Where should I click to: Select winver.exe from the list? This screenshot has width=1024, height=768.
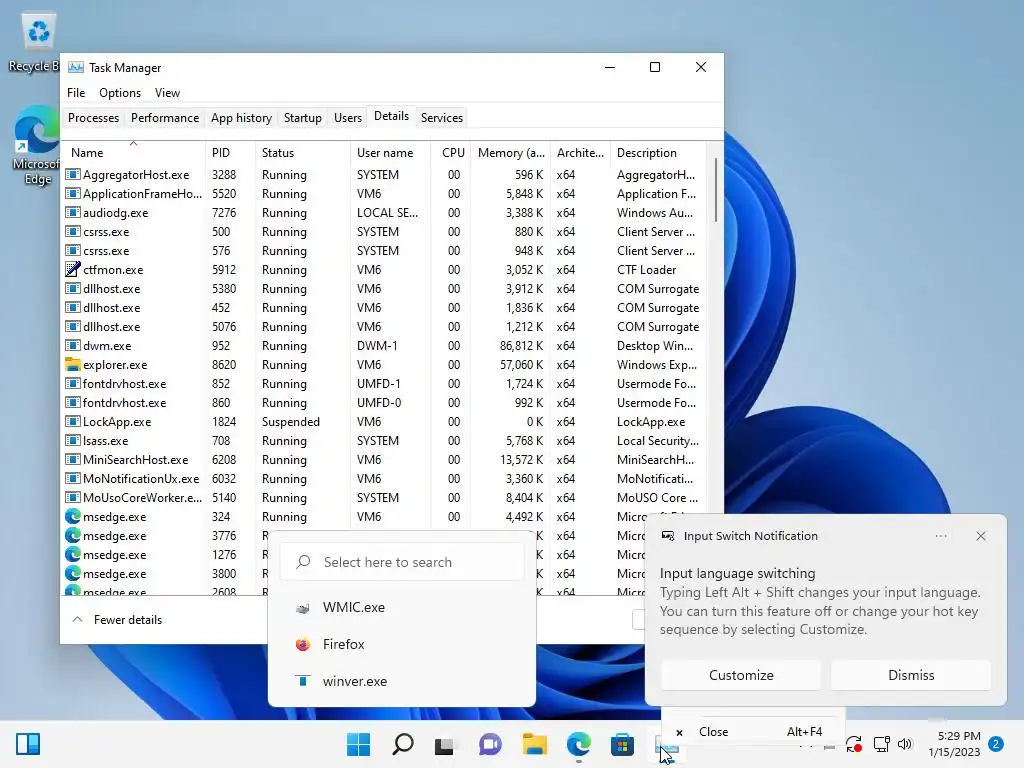402,681
